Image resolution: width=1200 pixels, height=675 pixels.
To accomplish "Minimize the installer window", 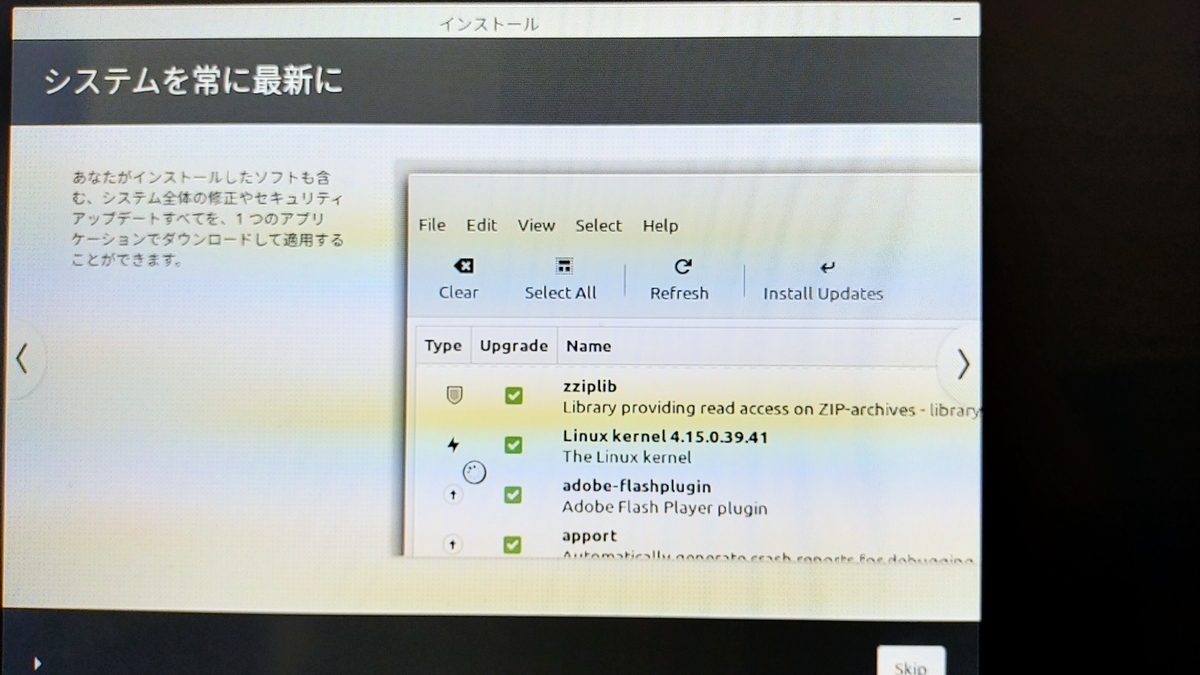I will tap(959, 19).
